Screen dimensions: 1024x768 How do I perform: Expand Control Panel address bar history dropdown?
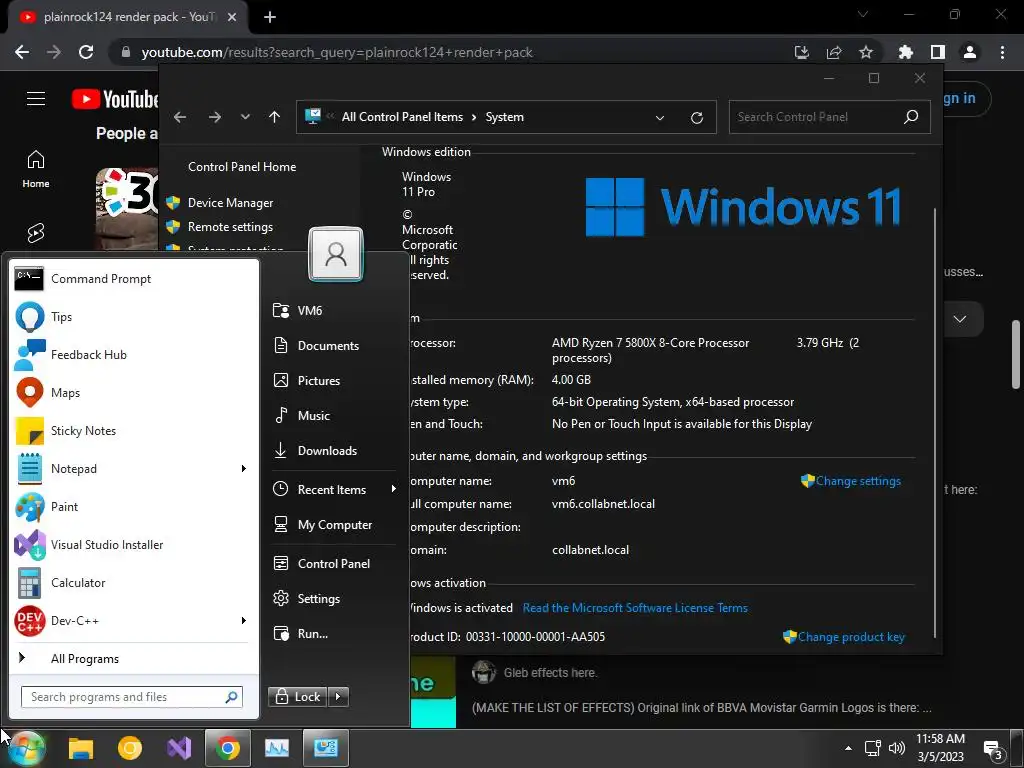(x=660, y=118)
